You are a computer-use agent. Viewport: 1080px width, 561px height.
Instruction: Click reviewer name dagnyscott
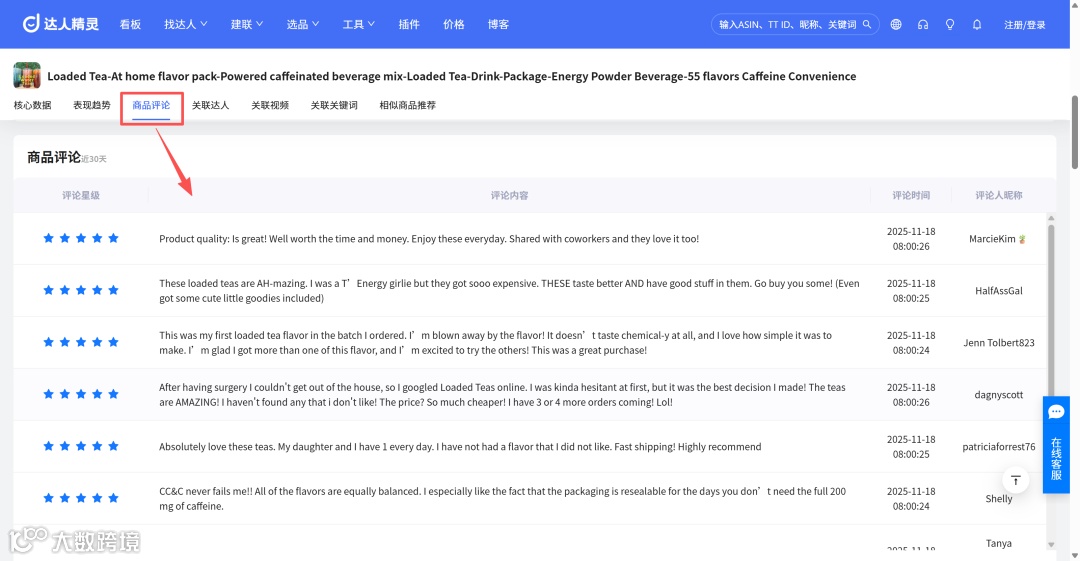[x=999, y=395]
